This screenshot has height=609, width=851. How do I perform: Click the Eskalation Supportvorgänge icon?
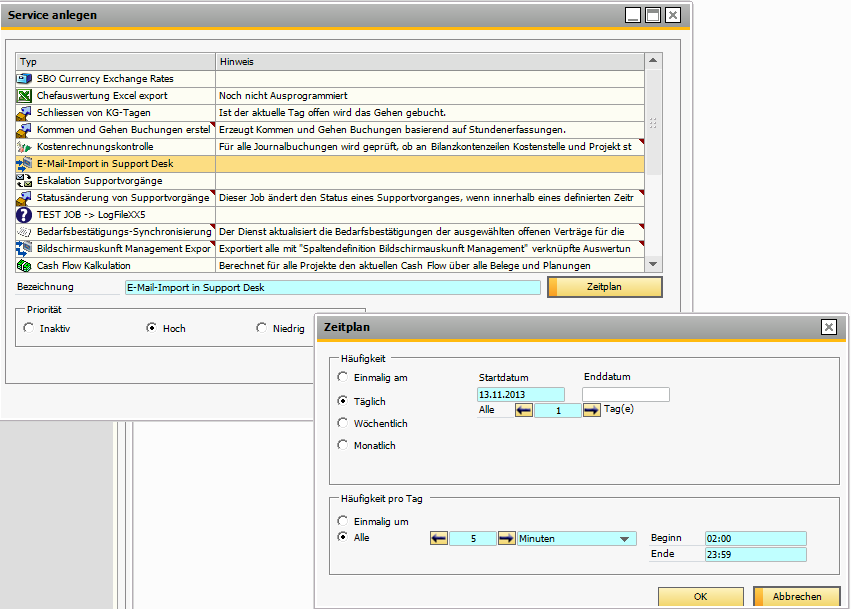tap(24, 181)
